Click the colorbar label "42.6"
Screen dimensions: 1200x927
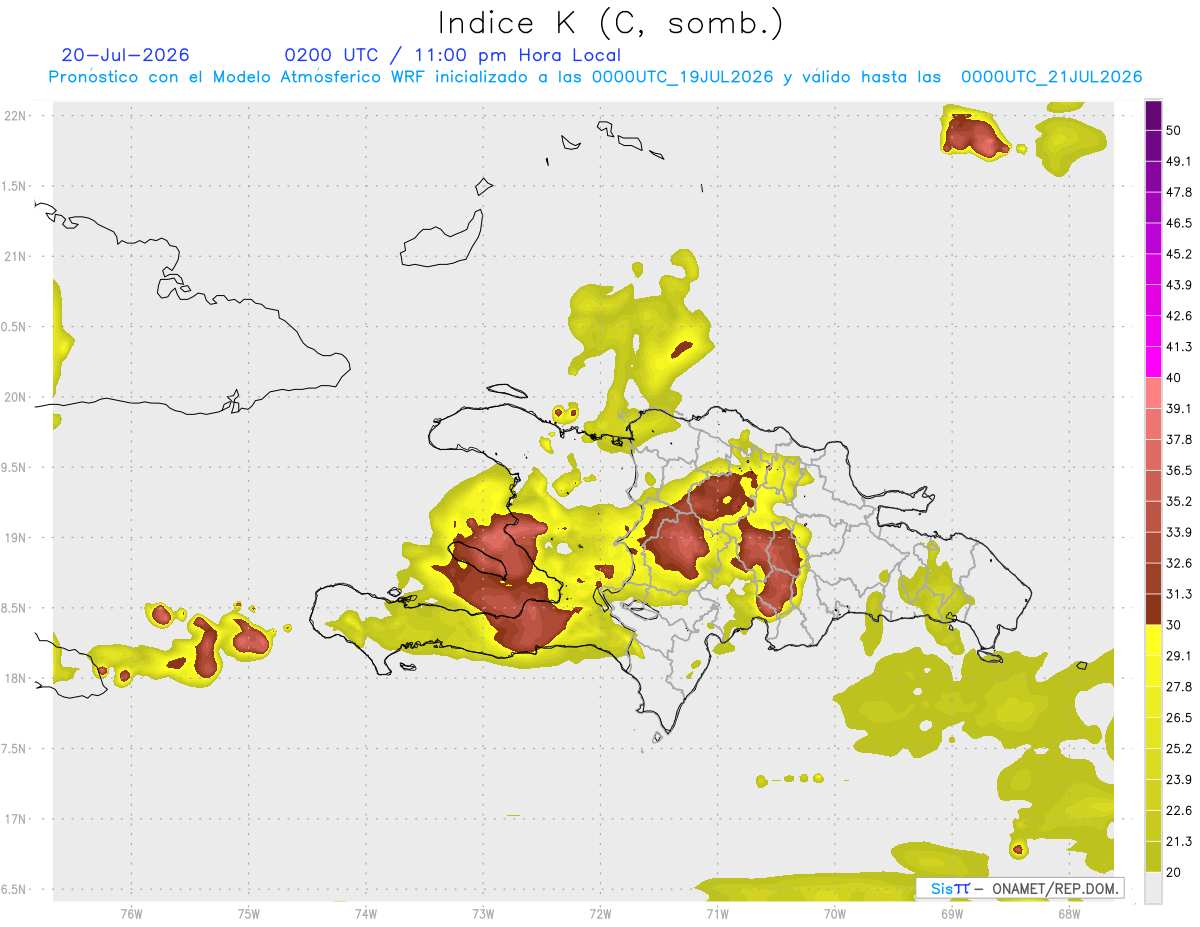pos(1179,316)
